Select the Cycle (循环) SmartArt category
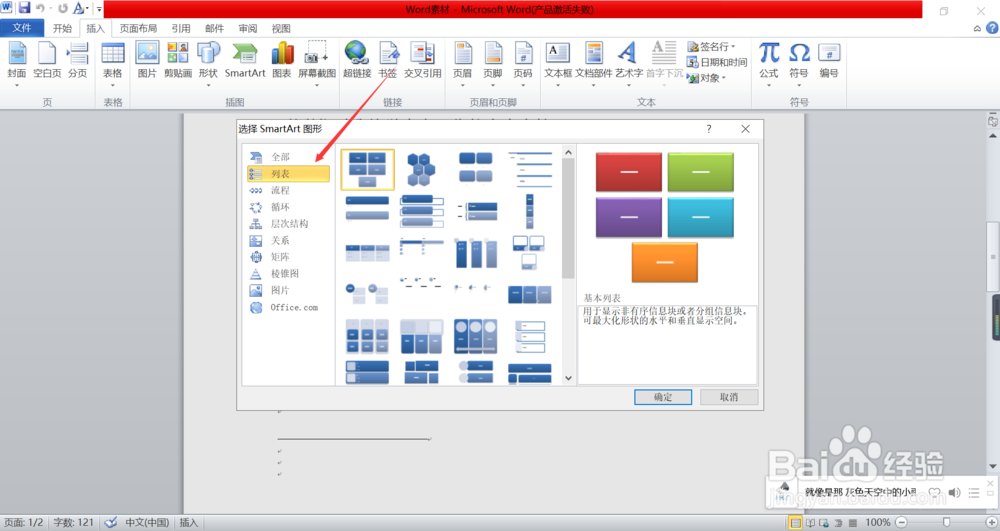Screen dimensions: 1000x531 [288, 207]
